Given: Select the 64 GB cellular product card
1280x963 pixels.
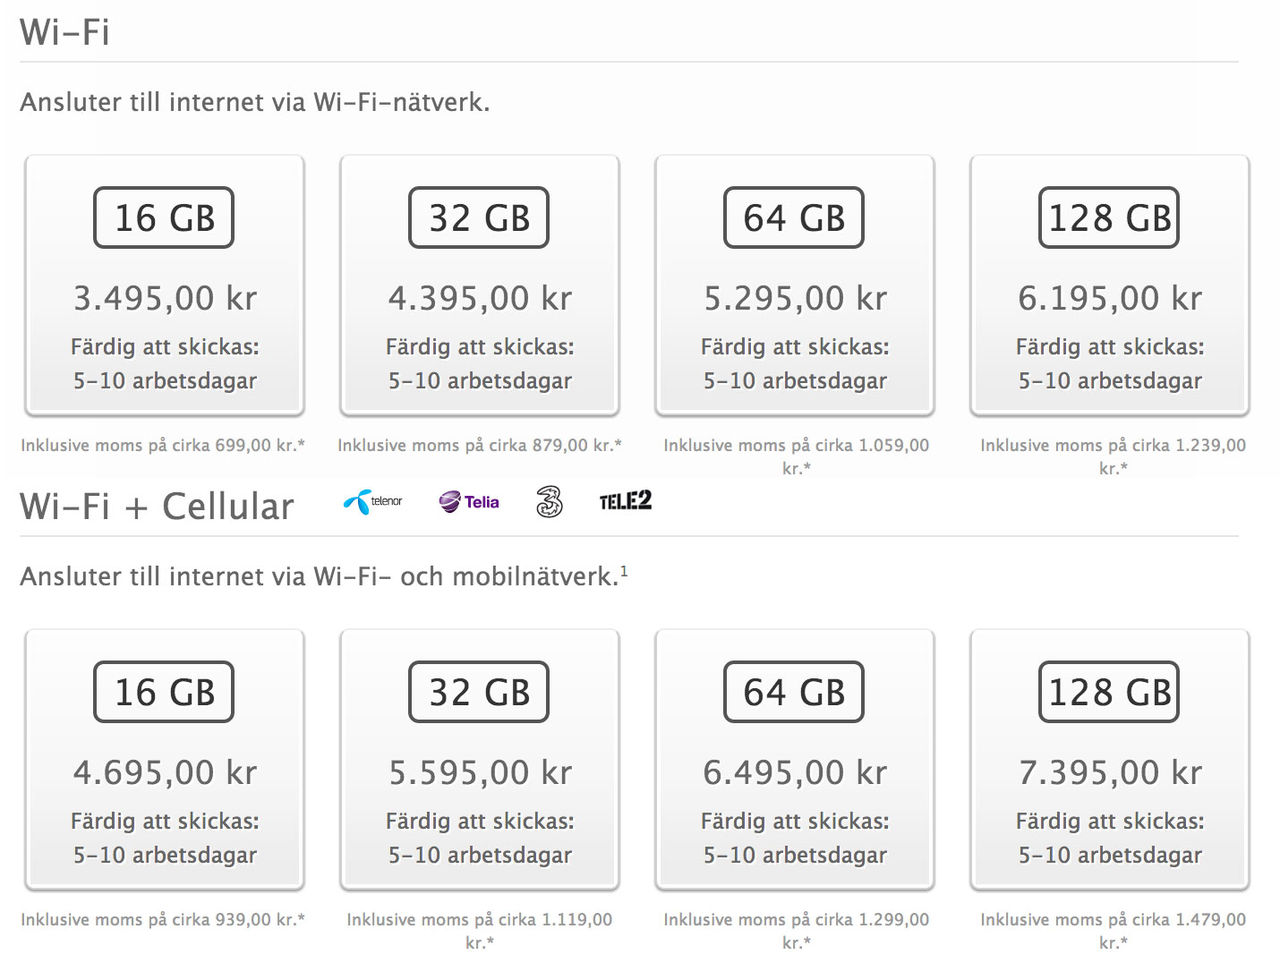Looking at the screenshot, I should click(793, 759).
